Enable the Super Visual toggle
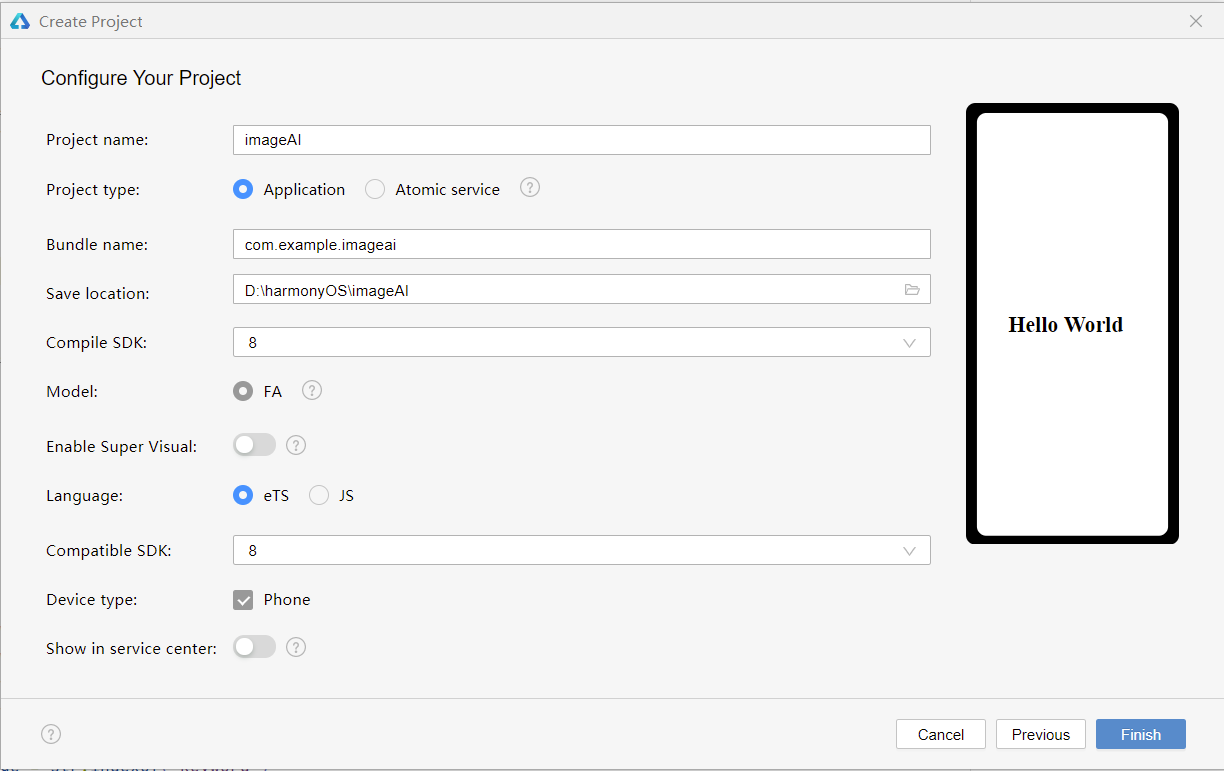 pyautogui.click(x=255, y=445)
